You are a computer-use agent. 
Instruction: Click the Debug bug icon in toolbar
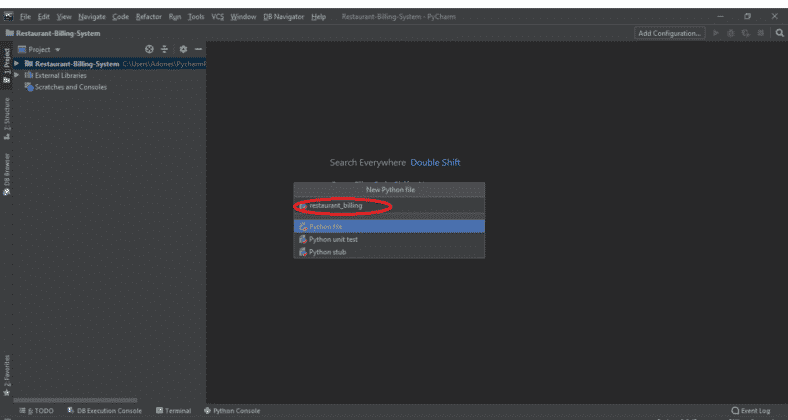tap(732, 33)
